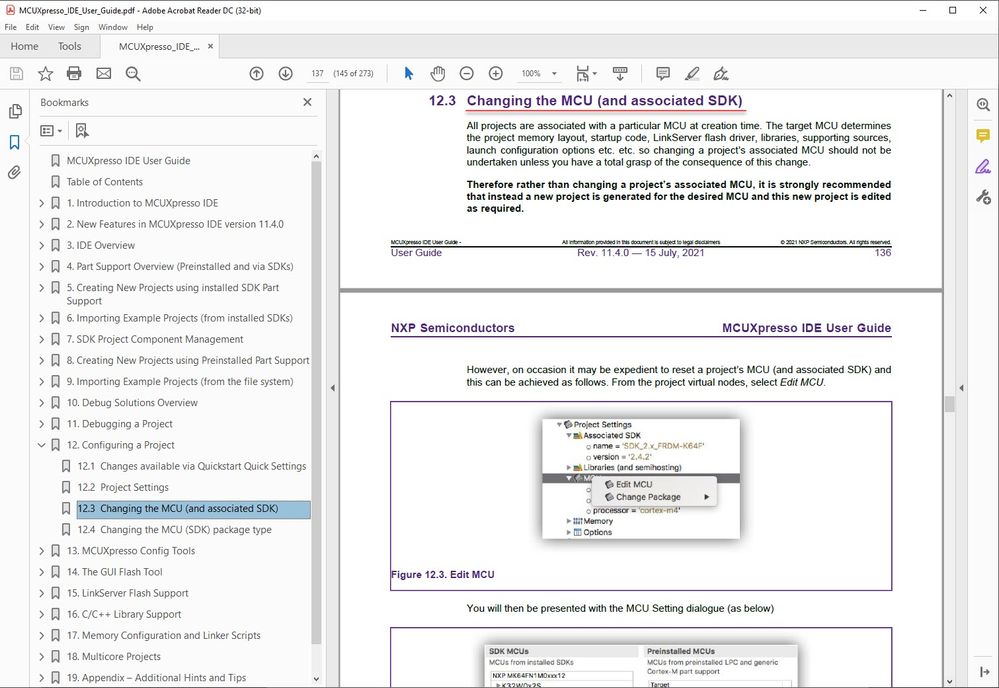Go to next page arrow
This screenshot has height=688, width=999.
pos(285,73)
